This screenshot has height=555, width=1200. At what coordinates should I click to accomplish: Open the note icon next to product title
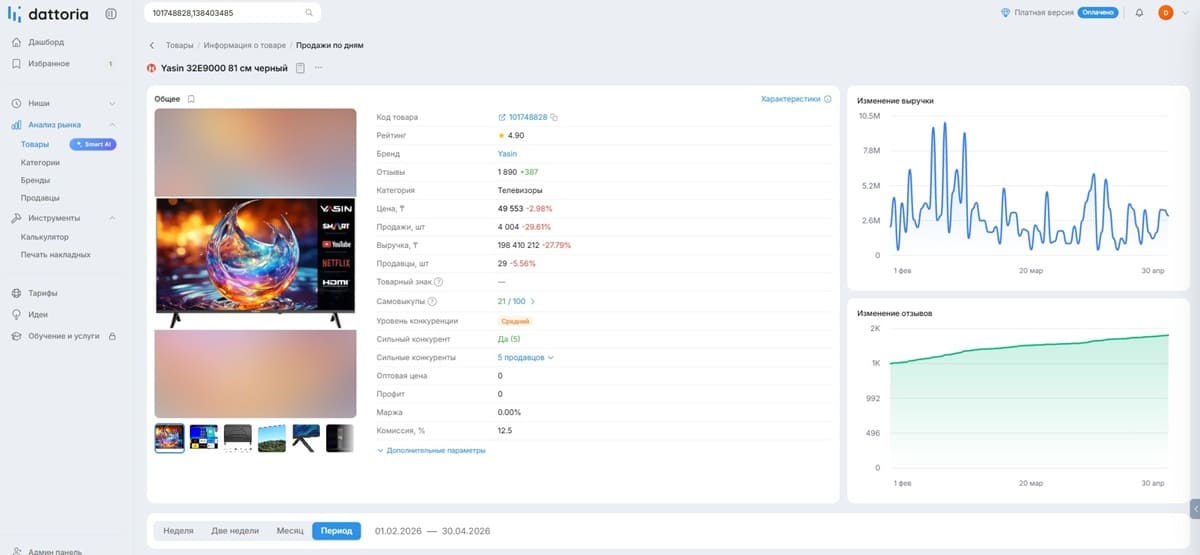[300, 68]
